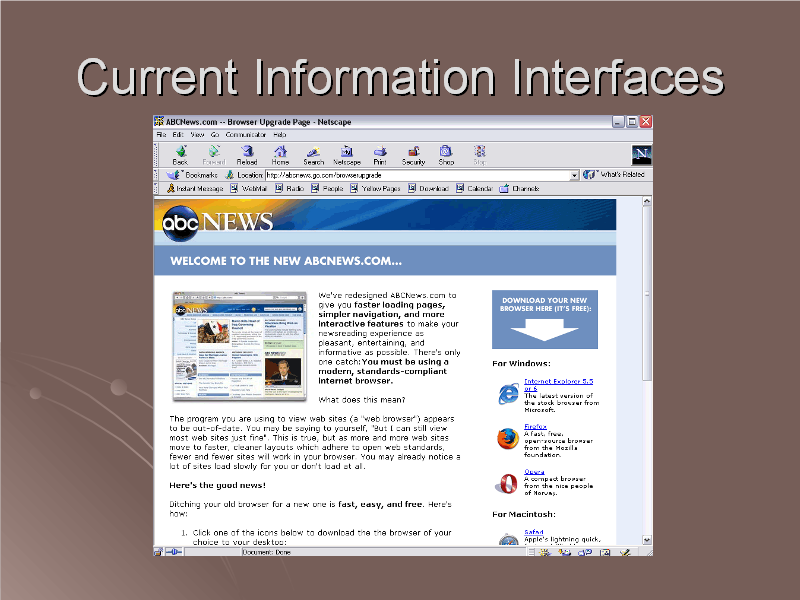Click the Safari compass icon
This screenshot has width=800, height=600.
(509, 539)
